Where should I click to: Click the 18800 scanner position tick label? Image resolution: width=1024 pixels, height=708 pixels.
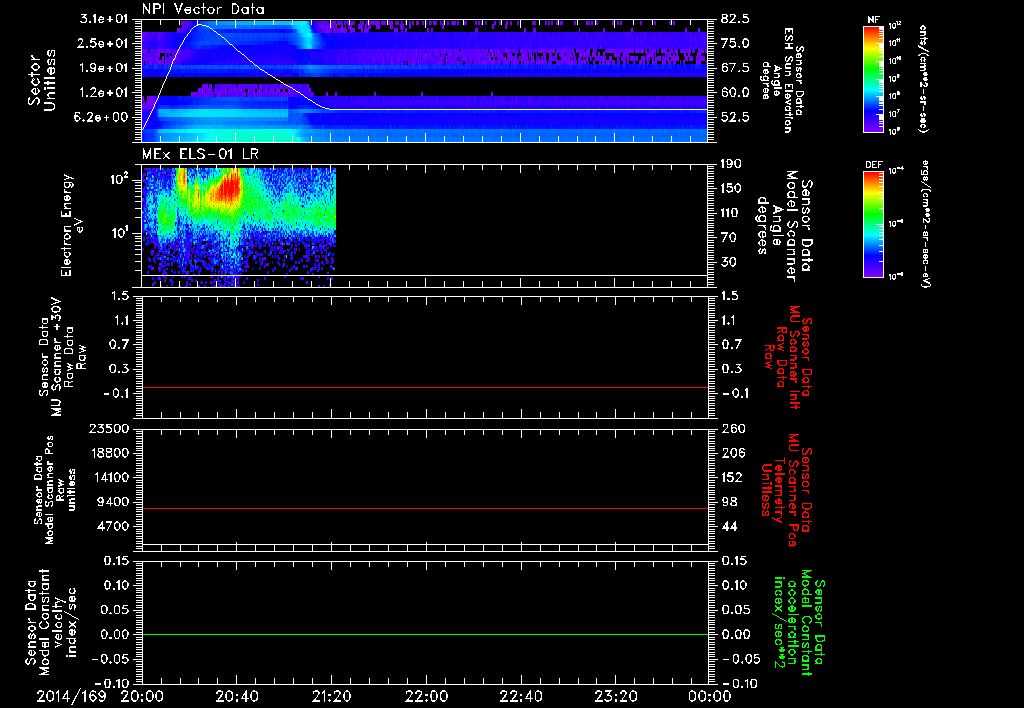pyautogui.click(x=108, y=453)
